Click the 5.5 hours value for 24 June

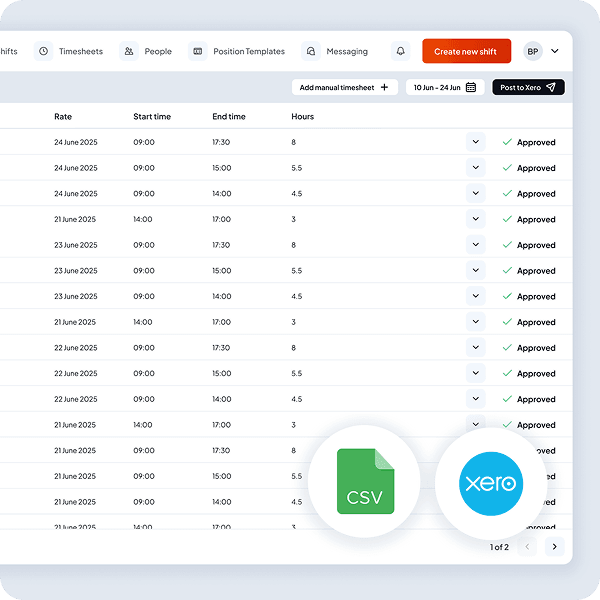(297, 168)
